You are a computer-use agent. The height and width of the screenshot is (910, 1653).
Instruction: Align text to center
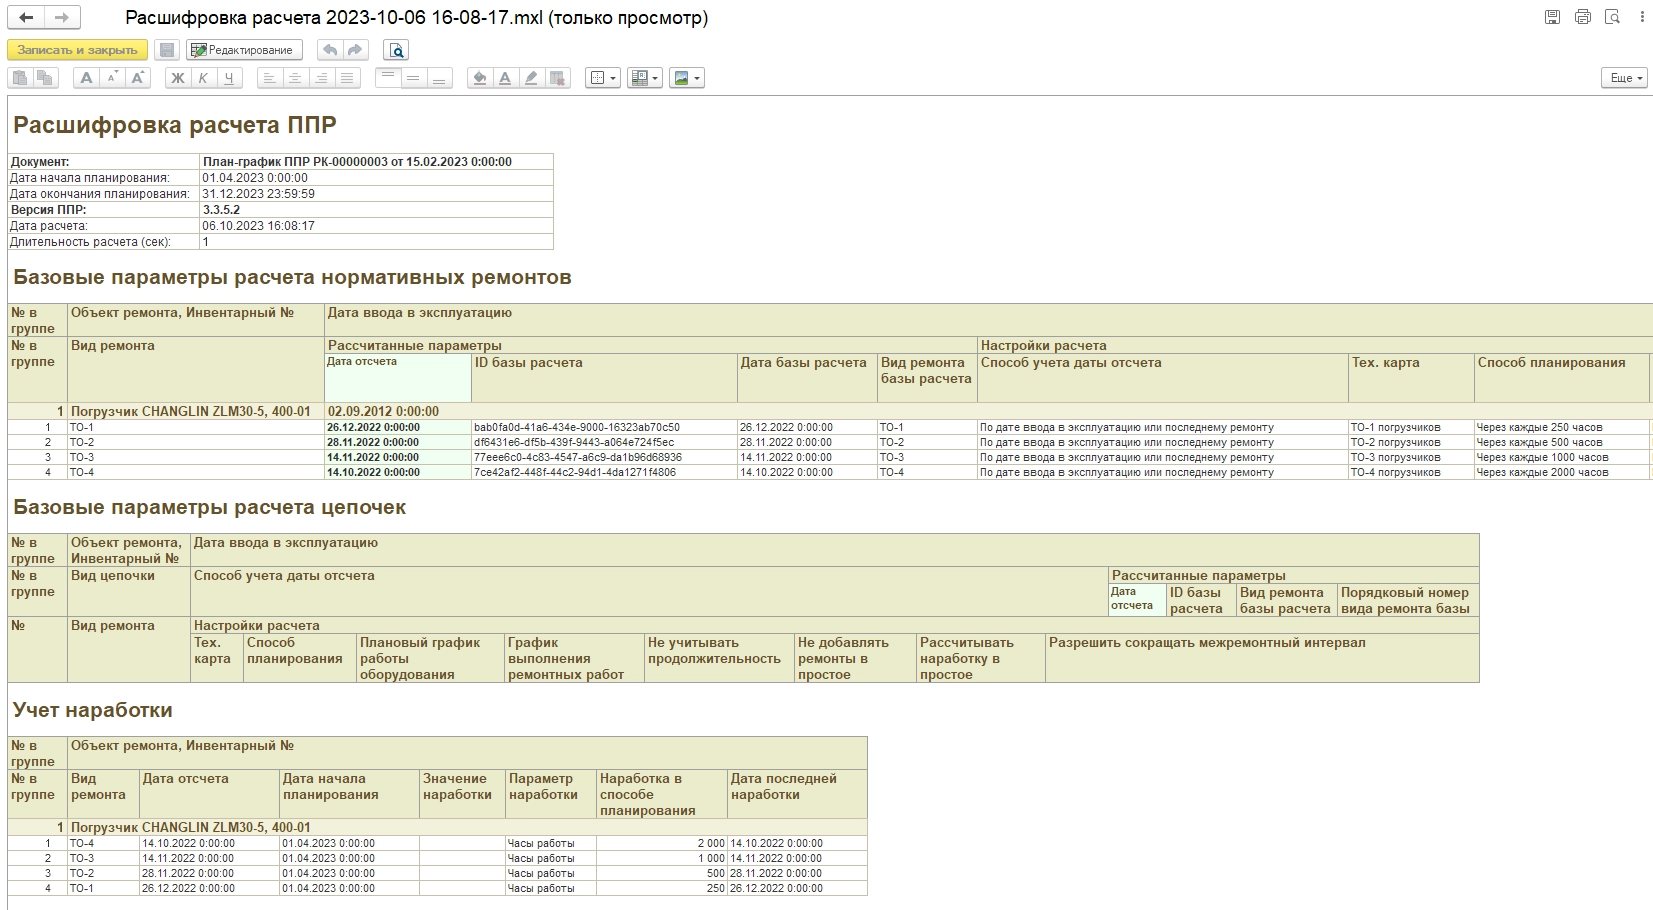click(295, 78)
